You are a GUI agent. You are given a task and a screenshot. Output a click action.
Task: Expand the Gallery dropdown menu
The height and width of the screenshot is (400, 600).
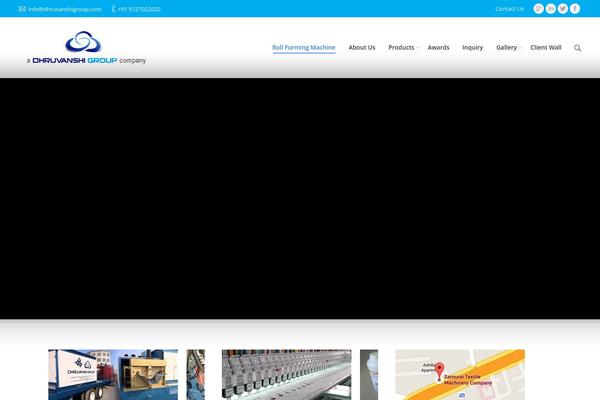507,47
